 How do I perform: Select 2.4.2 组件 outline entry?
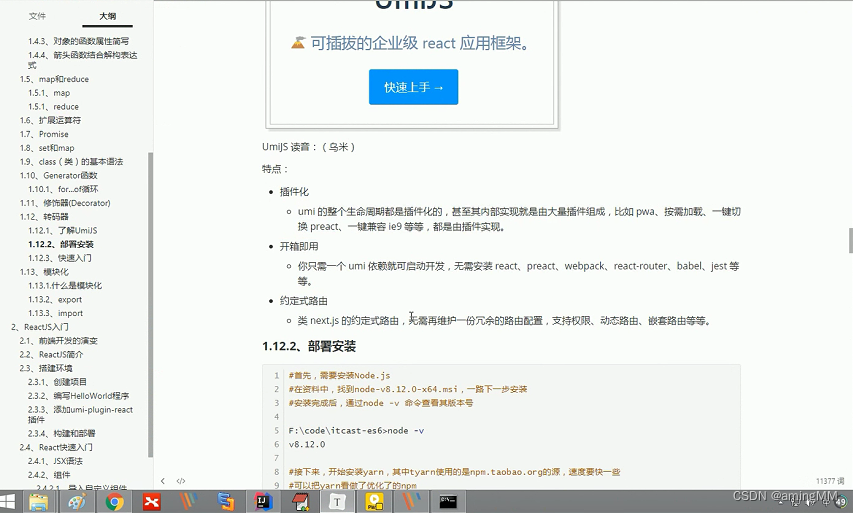[x=49, y=474]
